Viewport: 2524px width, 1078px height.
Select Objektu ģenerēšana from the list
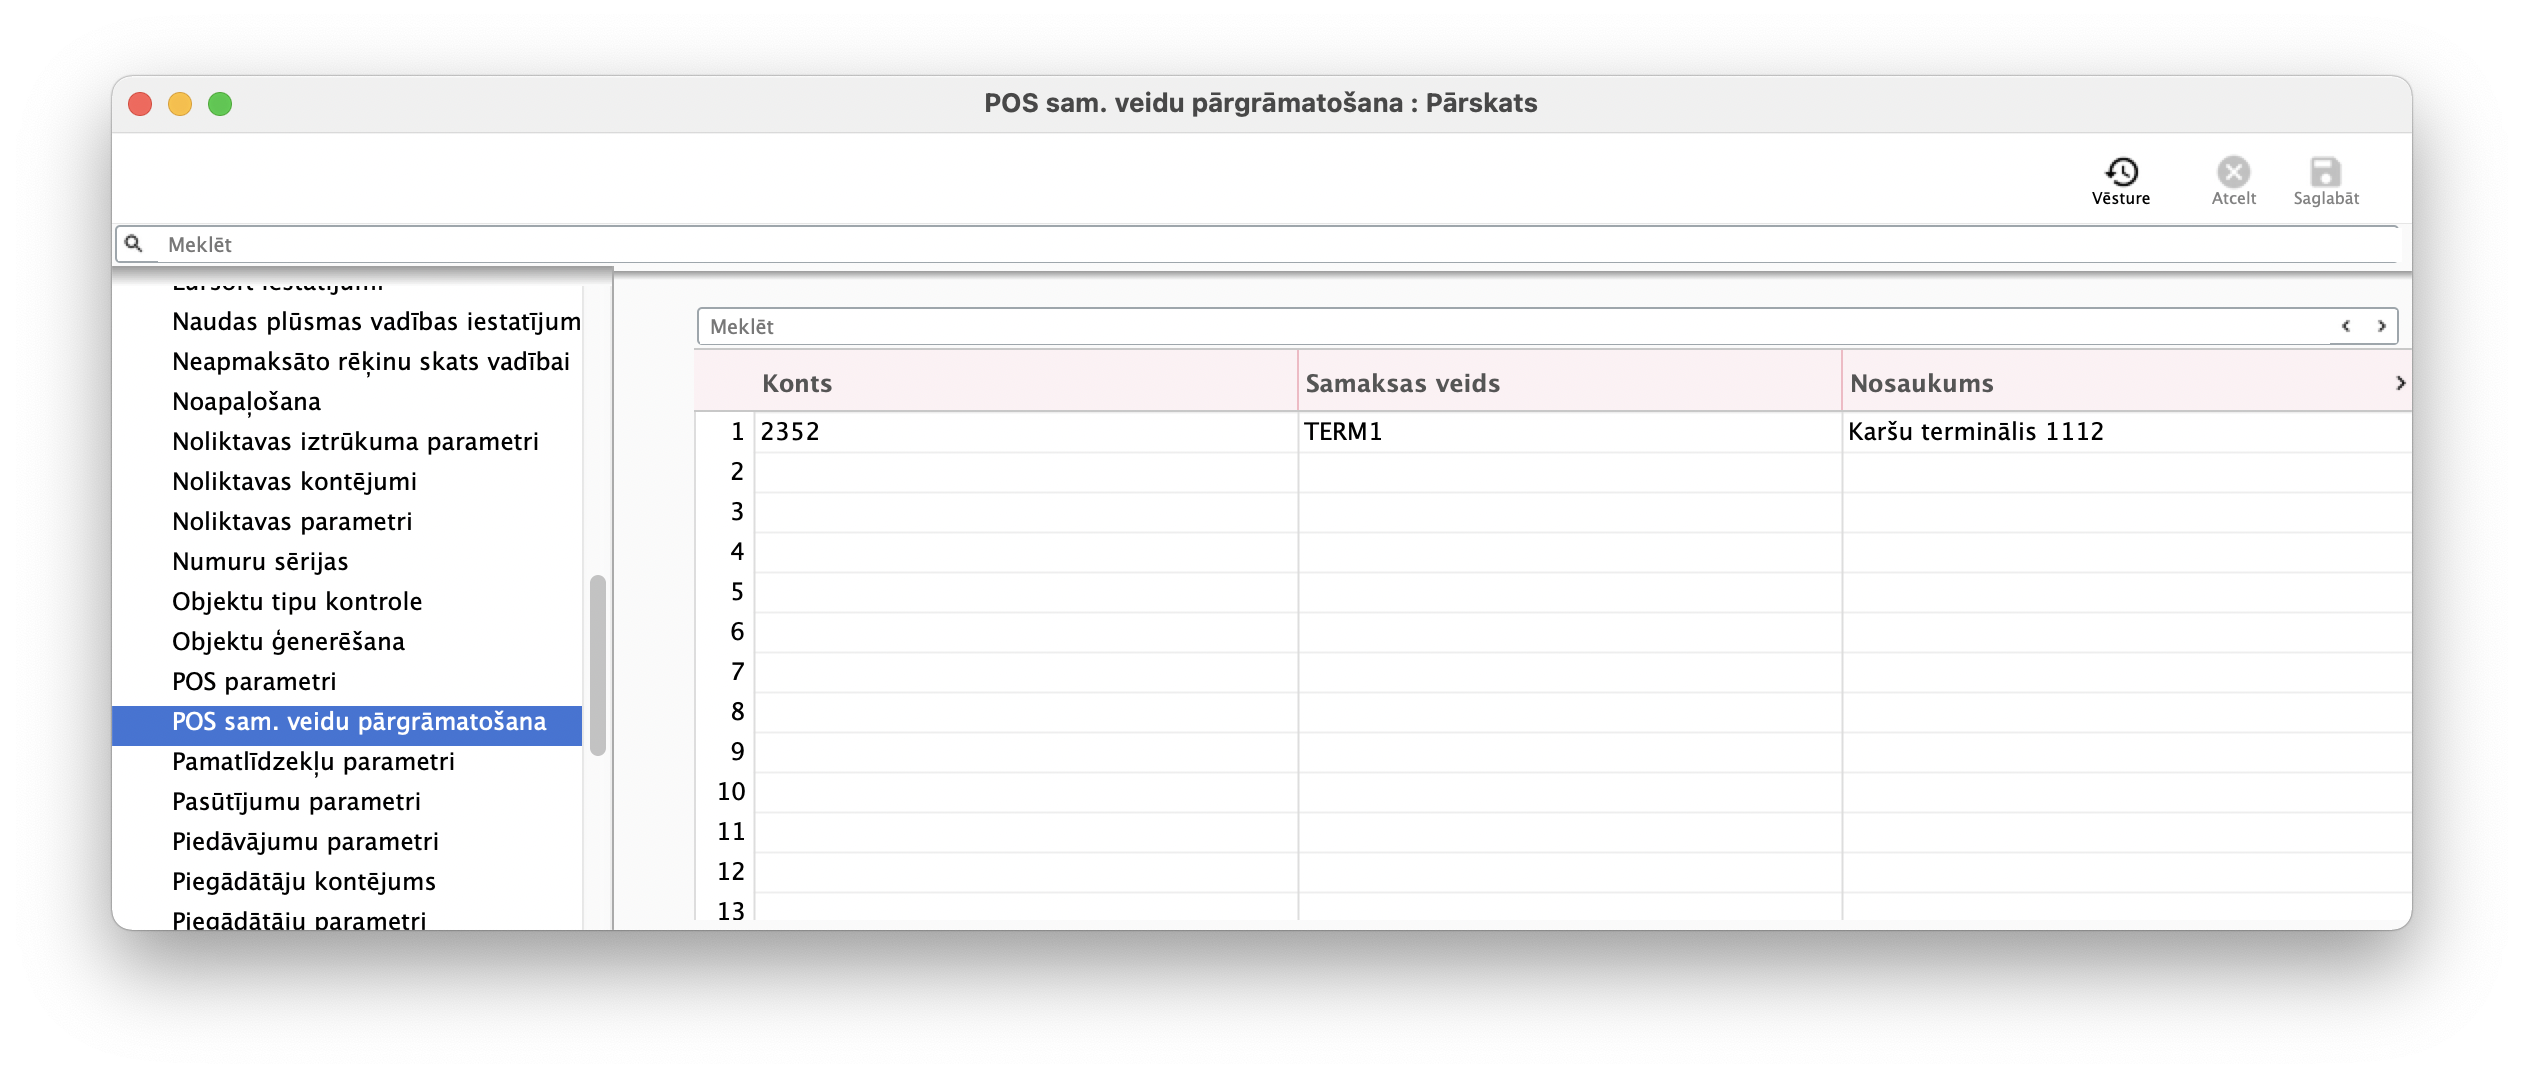pyautogui.click(x=288, y=641)
